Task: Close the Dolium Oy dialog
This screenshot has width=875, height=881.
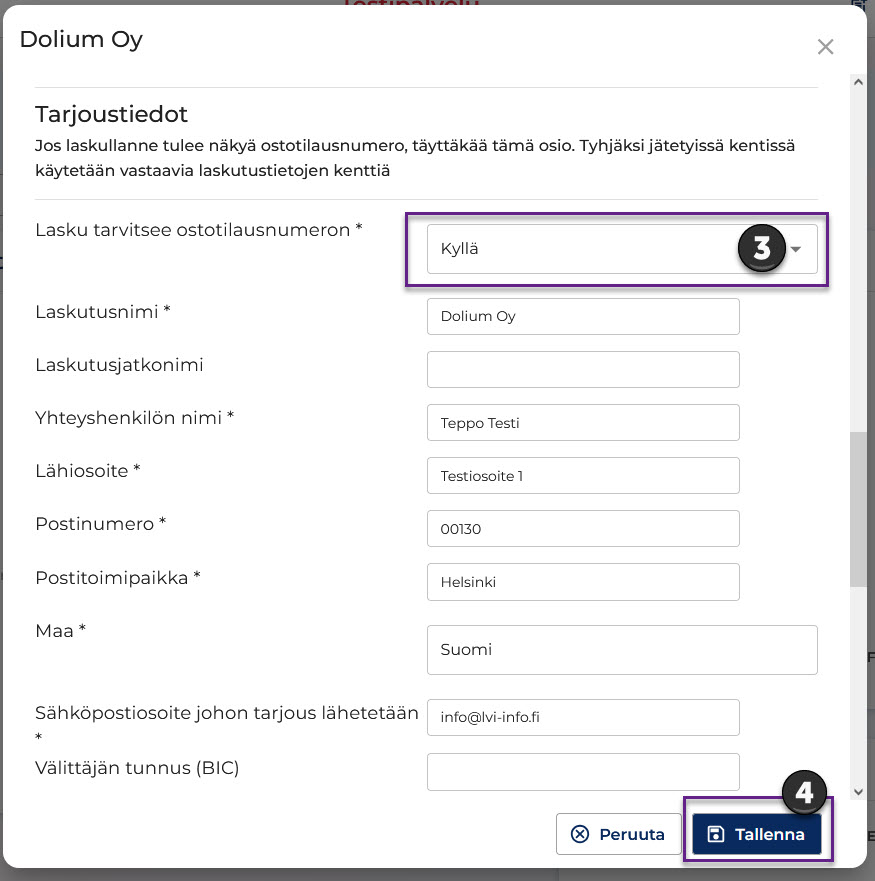Action: tap(825, 47)
